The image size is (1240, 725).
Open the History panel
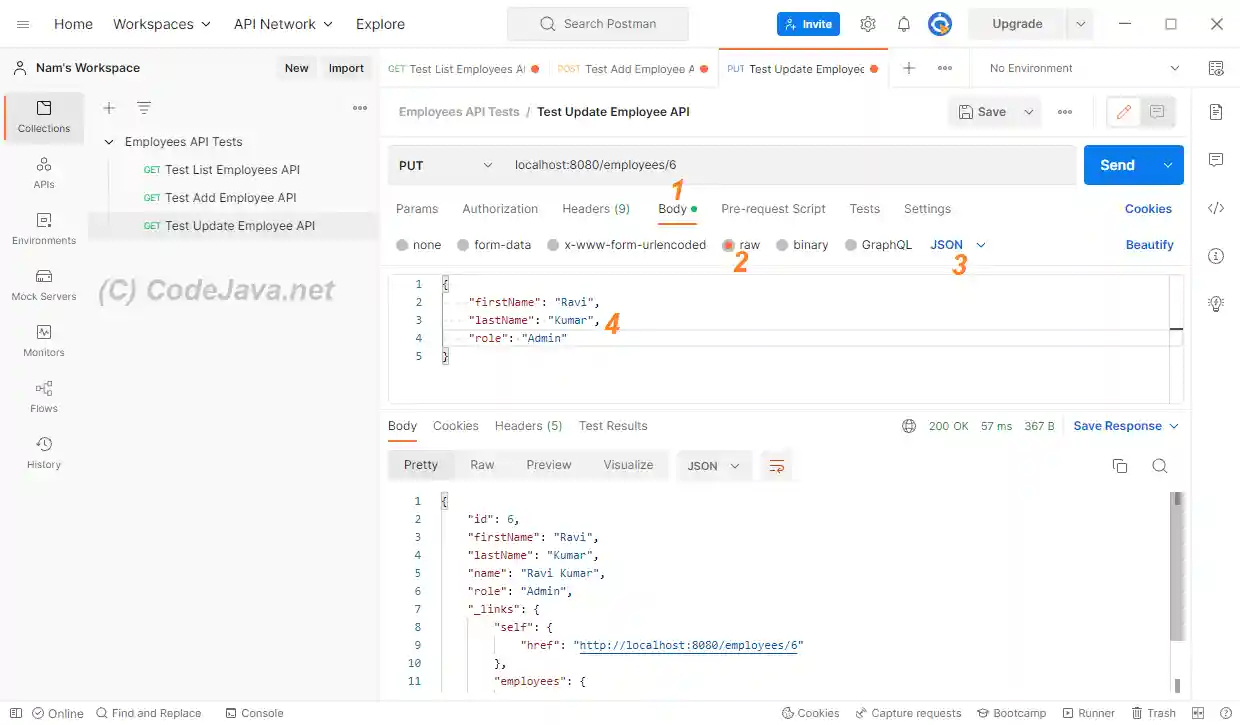43,452
